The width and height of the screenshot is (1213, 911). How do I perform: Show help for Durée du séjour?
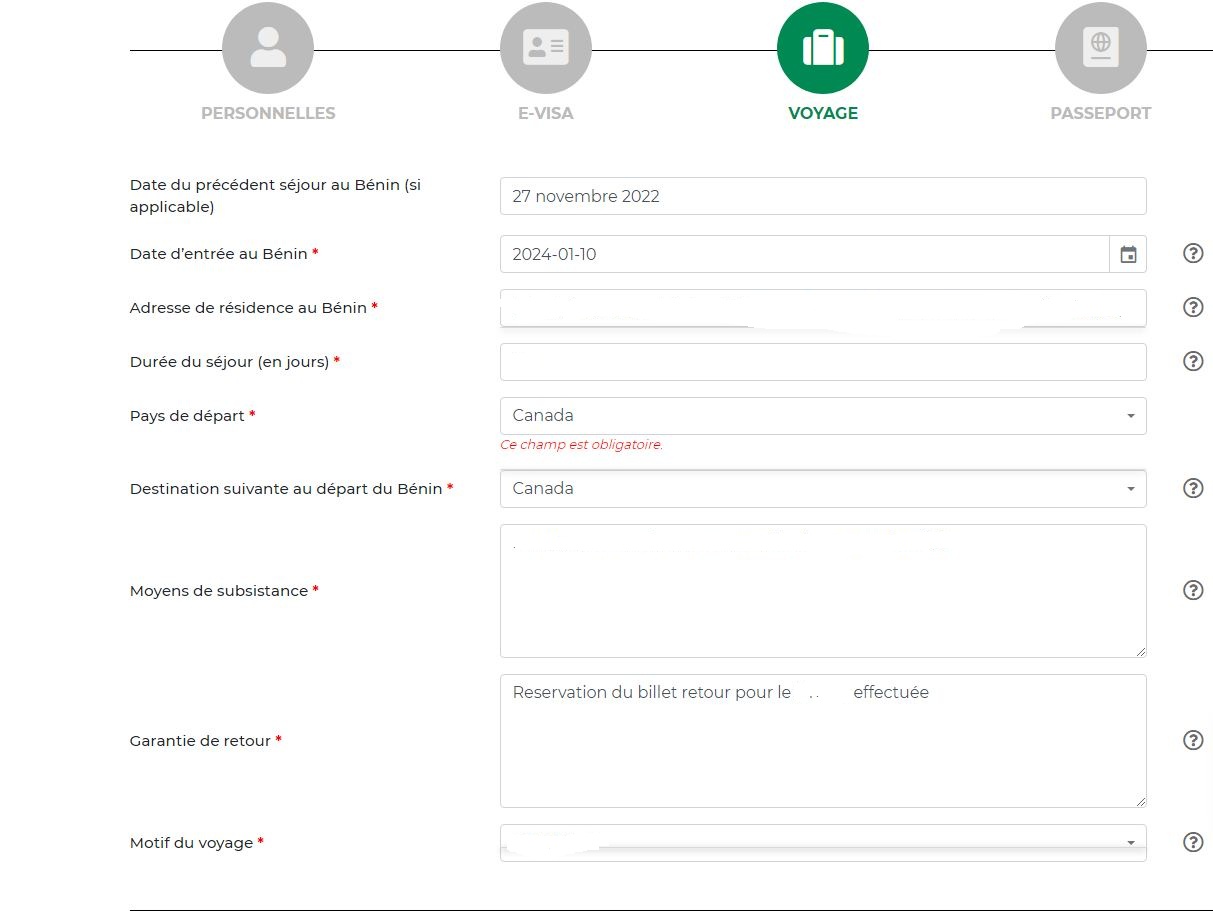(x=1193, y=361)
